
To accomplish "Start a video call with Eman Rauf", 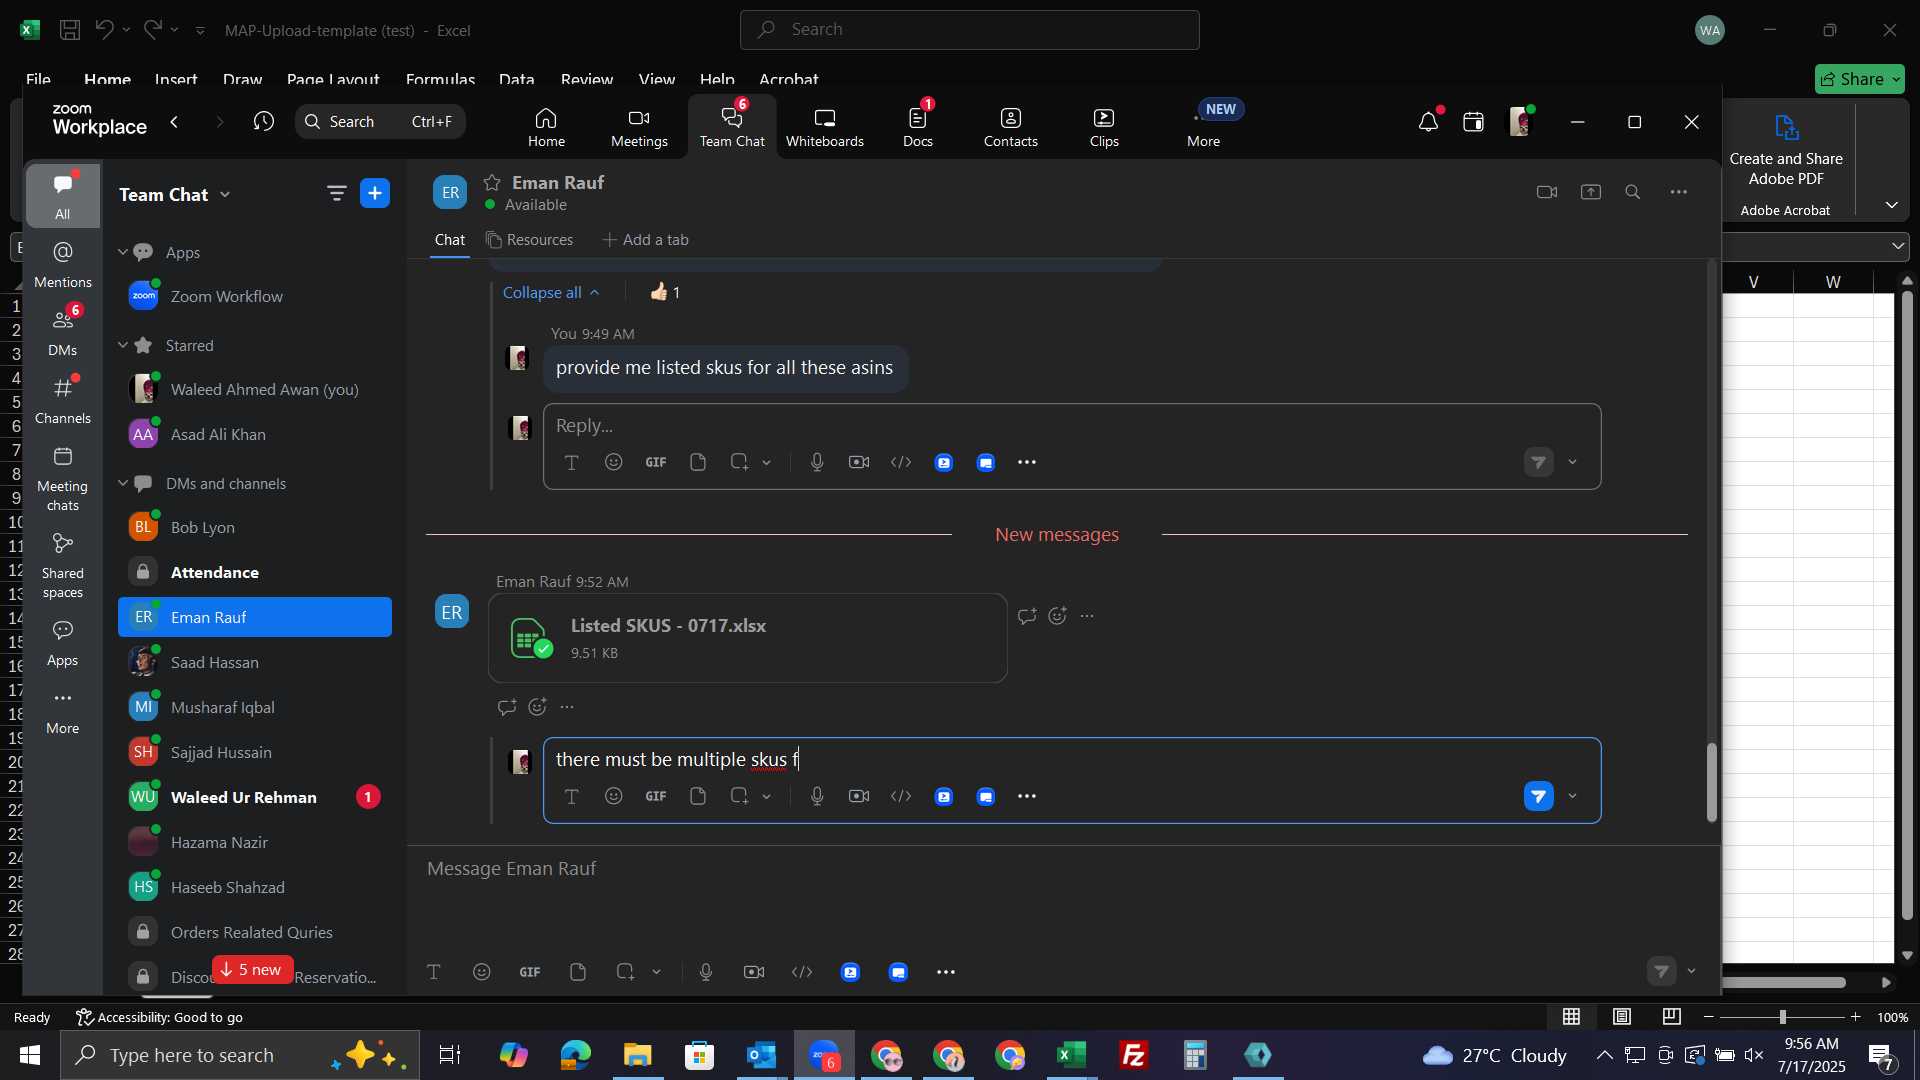I will coord(1547,192).
